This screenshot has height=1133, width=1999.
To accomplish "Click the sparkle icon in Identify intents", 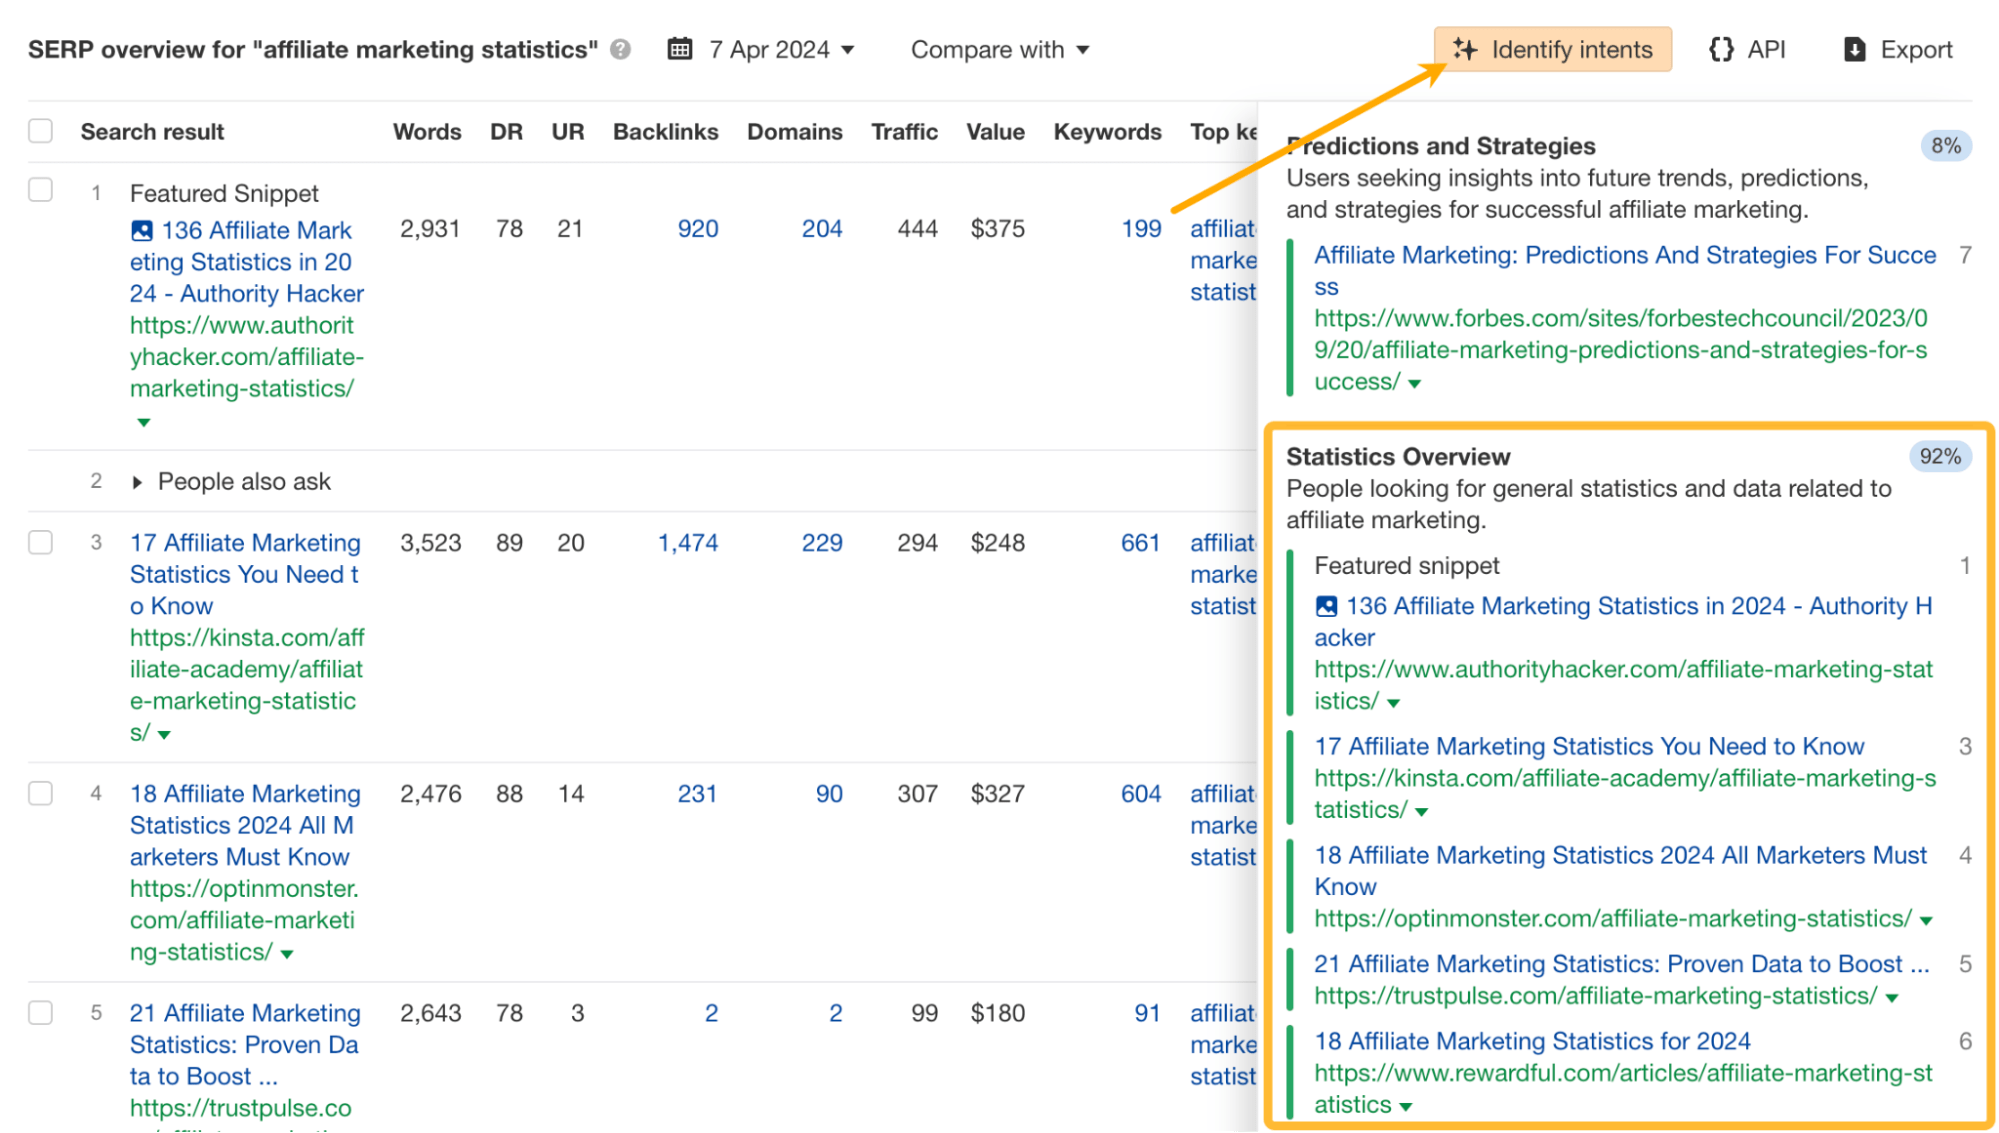I will 1465,49.
